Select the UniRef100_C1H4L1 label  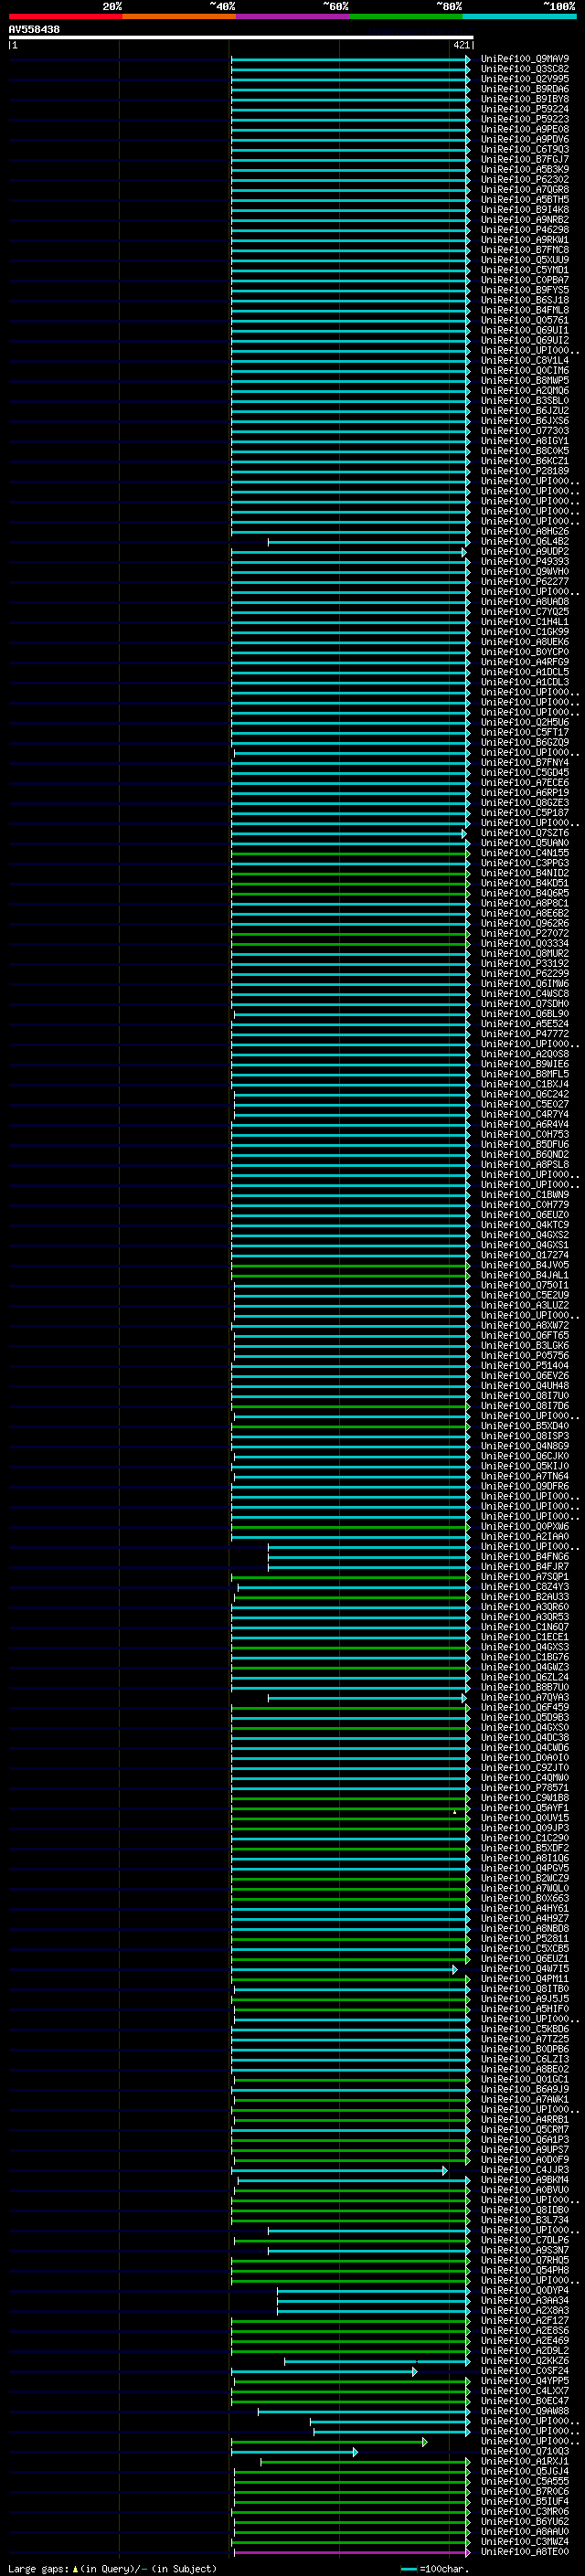point(525,622)
